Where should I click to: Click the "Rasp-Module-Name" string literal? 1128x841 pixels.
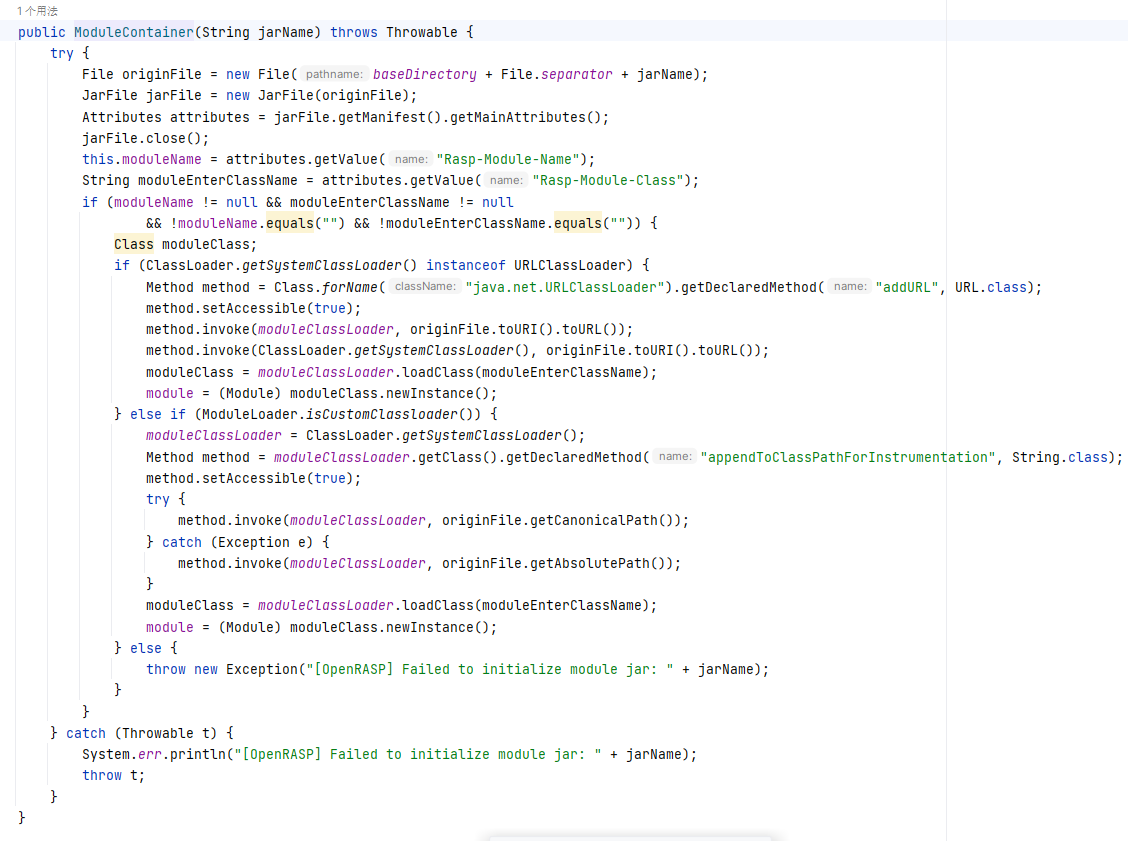(508, 159)
